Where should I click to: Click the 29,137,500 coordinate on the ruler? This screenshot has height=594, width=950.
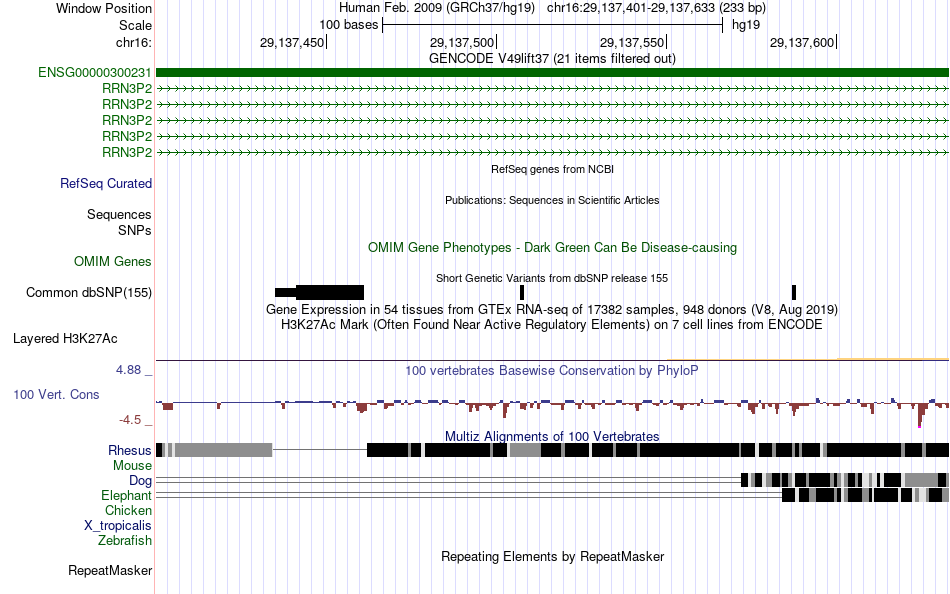pos(462,42)
